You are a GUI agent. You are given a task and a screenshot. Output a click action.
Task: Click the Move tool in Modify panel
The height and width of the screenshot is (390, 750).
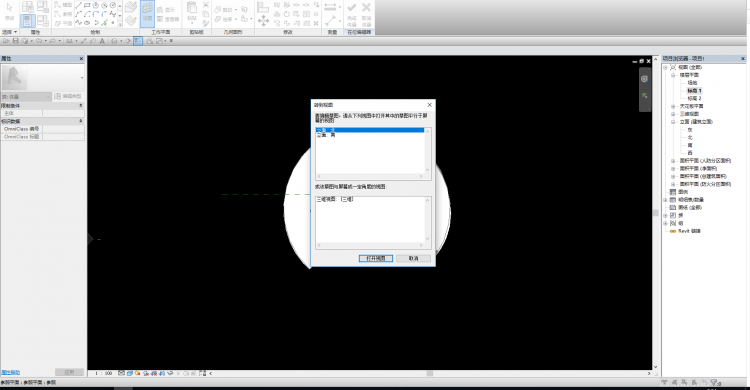click(x=263, y=21)
